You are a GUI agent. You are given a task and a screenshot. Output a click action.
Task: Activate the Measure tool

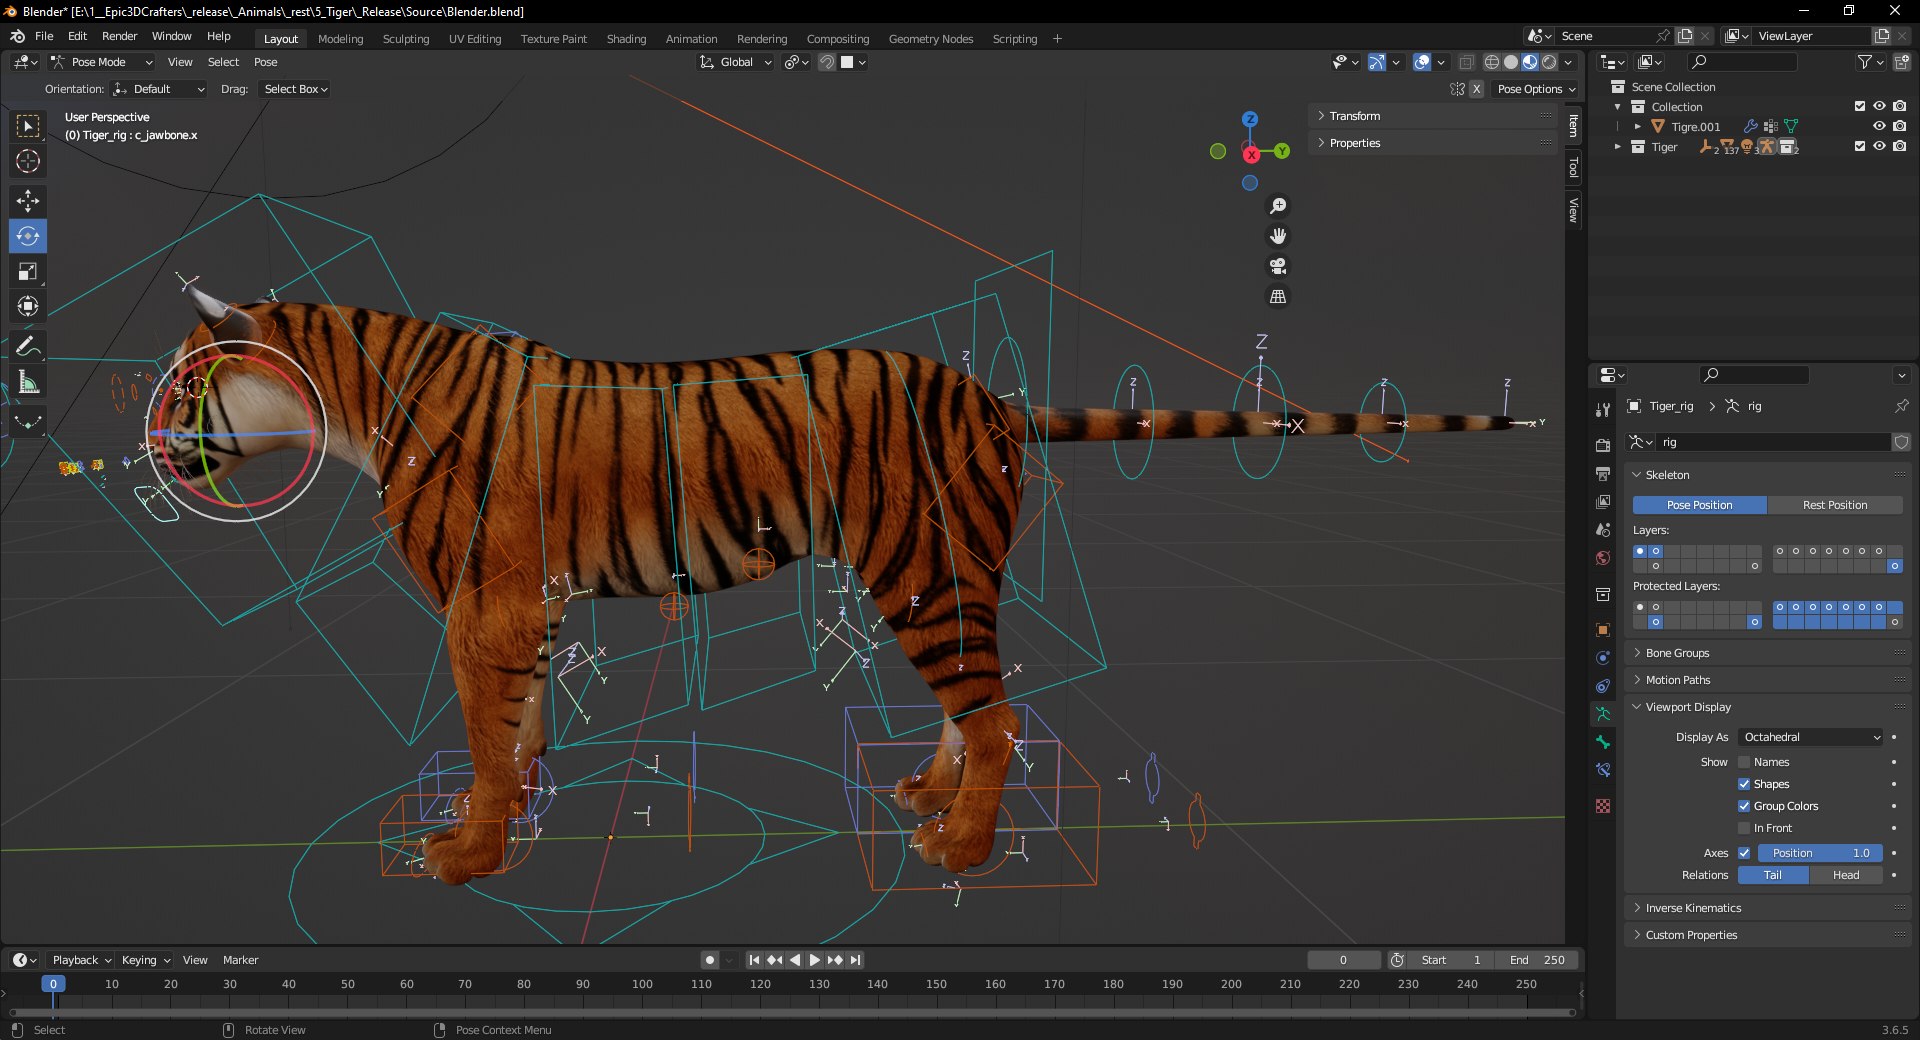(28, 382)
